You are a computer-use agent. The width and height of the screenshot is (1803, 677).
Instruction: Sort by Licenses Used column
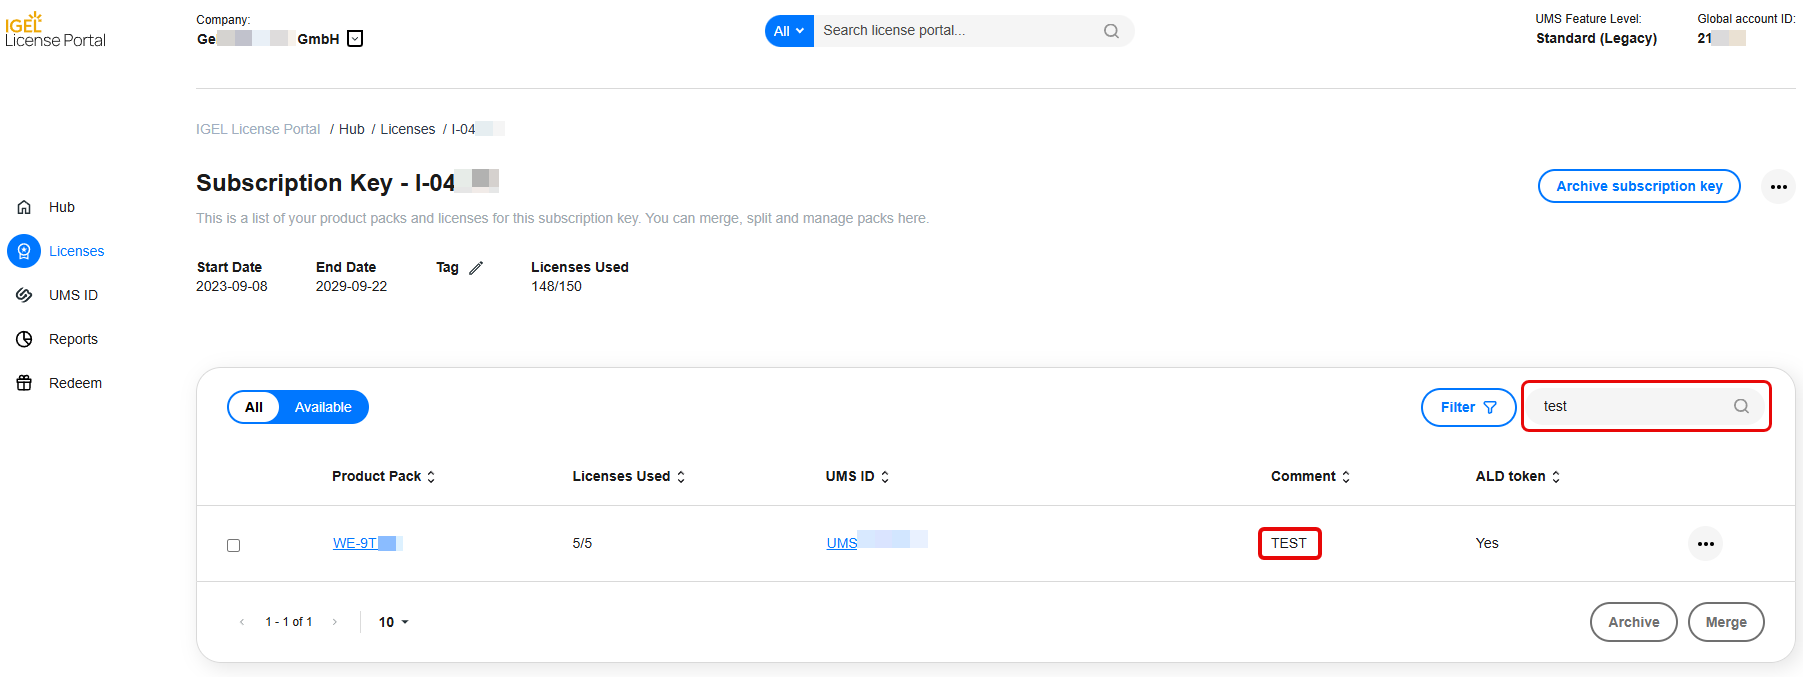[629, 476]
